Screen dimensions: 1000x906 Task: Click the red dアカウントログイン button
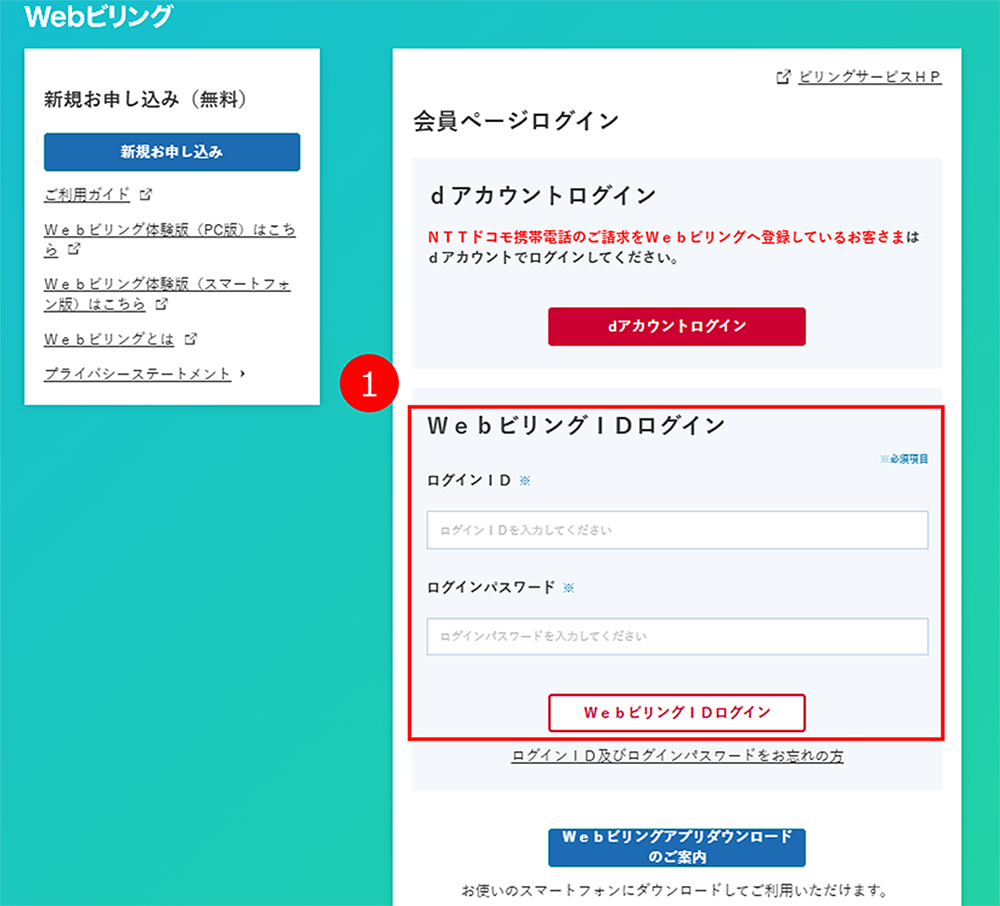coord(677,326)
